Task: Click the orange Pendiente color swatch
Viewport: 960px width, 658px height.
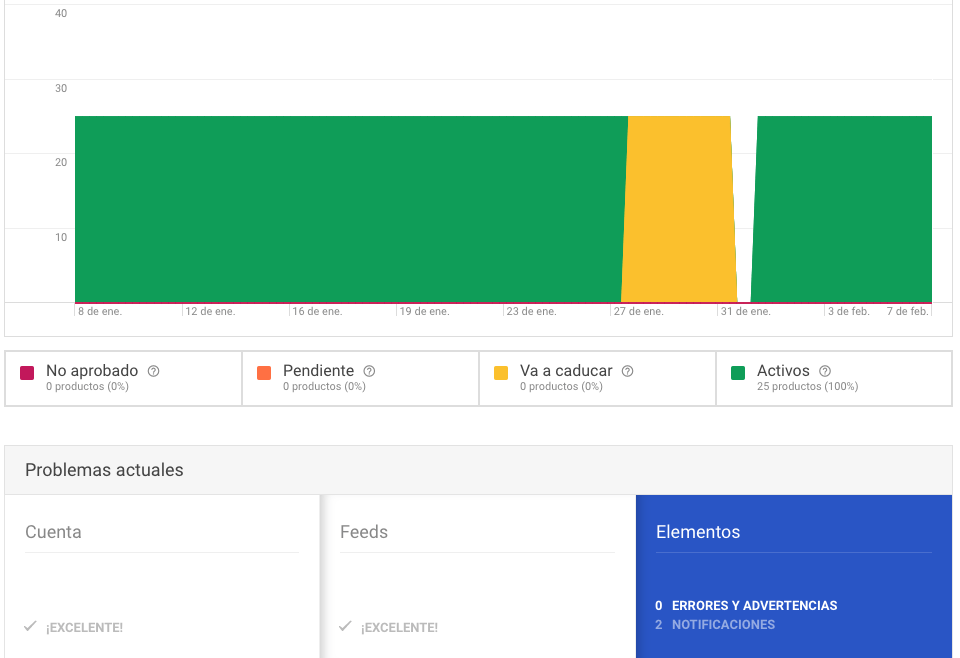Action: click(x=264, y=373)
